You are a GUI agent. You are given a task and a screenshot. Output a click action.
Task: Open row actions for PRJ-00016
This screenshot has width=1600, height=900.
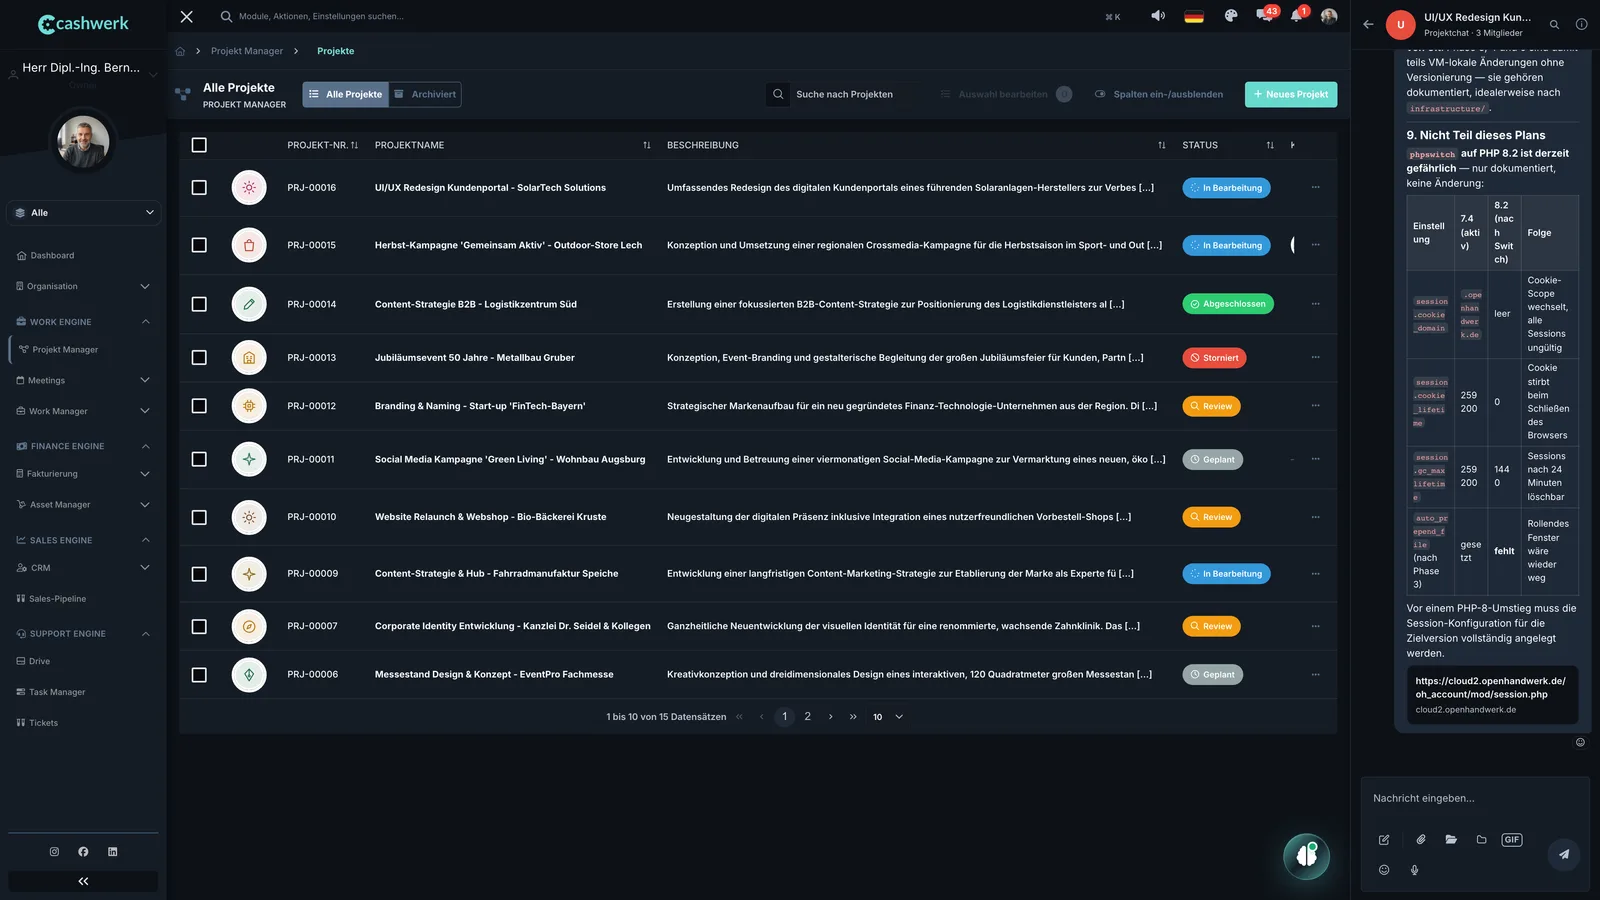(1315, 187)
